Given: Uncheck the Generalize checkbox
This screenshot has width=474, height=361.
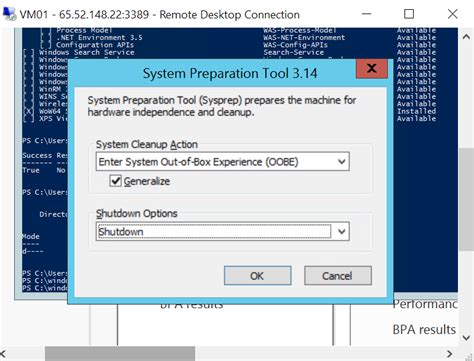Looking at the screenshot, I should pyautogui.click(x=115, y=181).
